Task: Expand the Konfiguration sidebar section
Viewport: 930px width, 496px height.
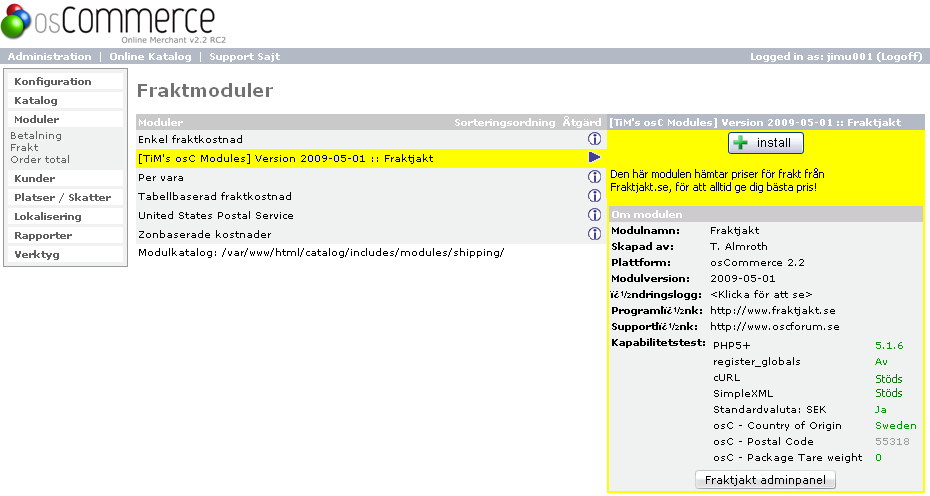Action: [65, 81]
